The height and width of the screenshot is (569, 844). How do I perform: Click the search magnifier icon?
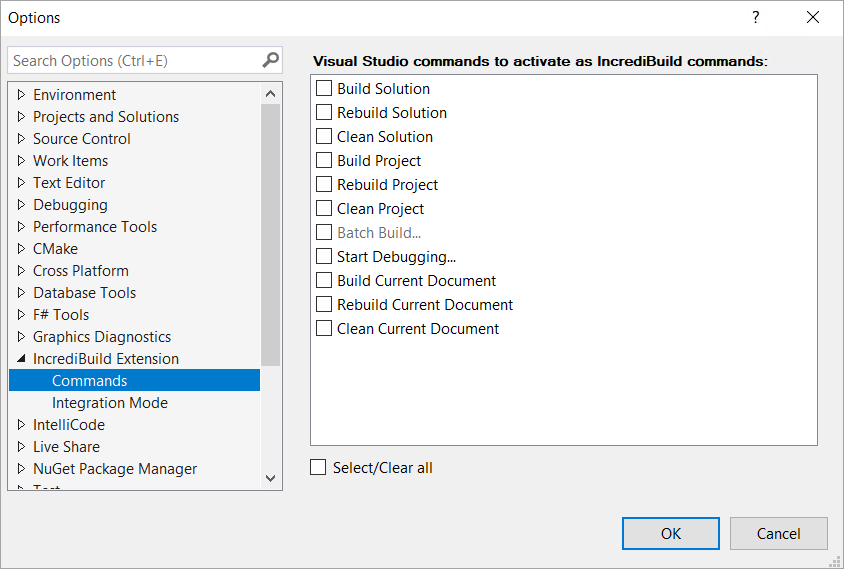click(x=270, y=60)
